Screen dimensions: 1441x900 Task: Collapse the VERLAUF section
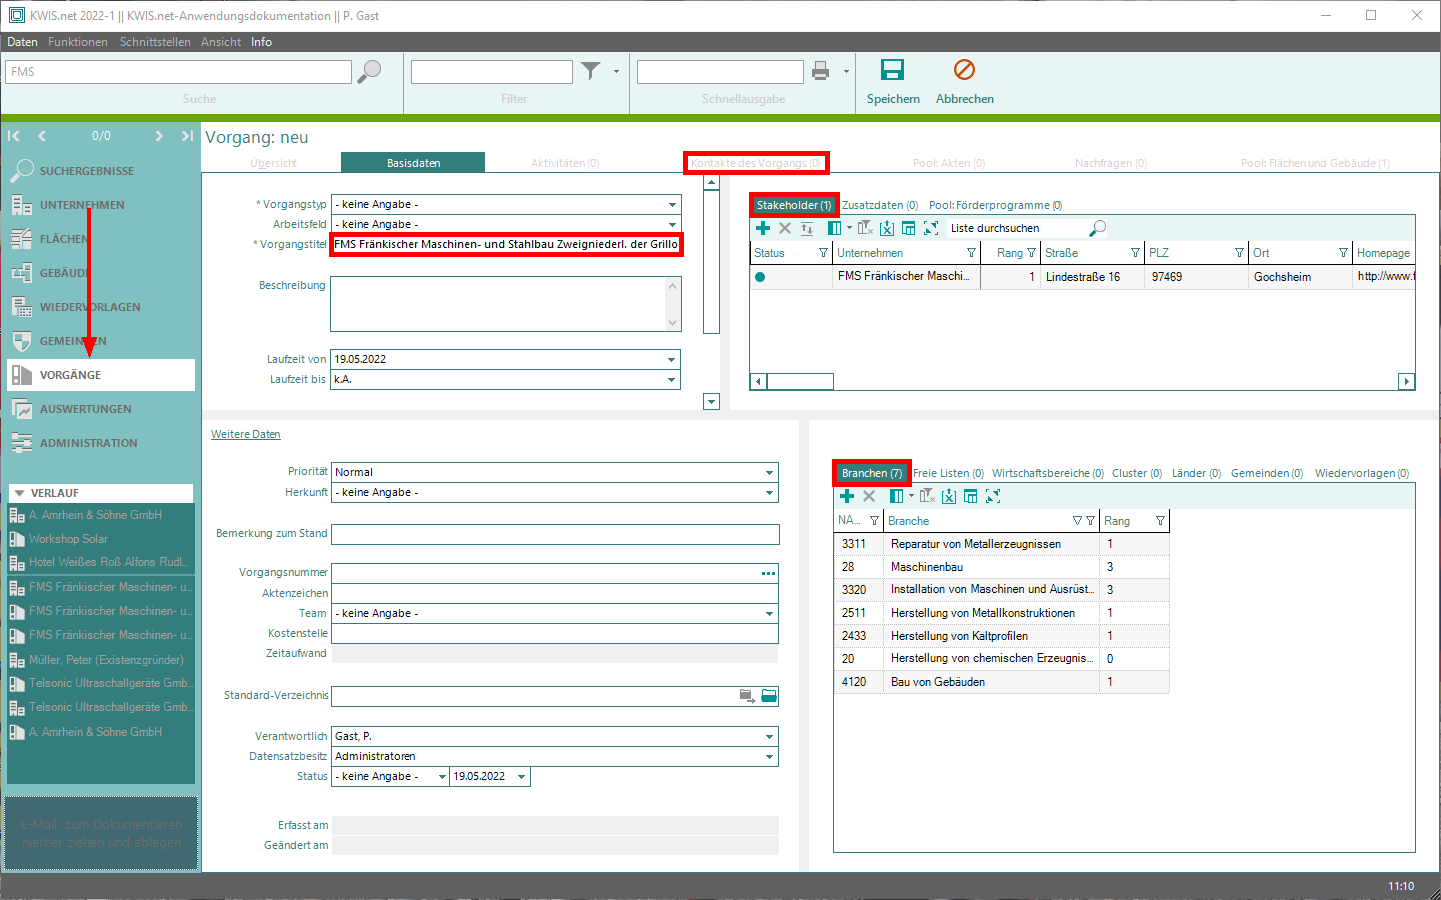point(20,493)
